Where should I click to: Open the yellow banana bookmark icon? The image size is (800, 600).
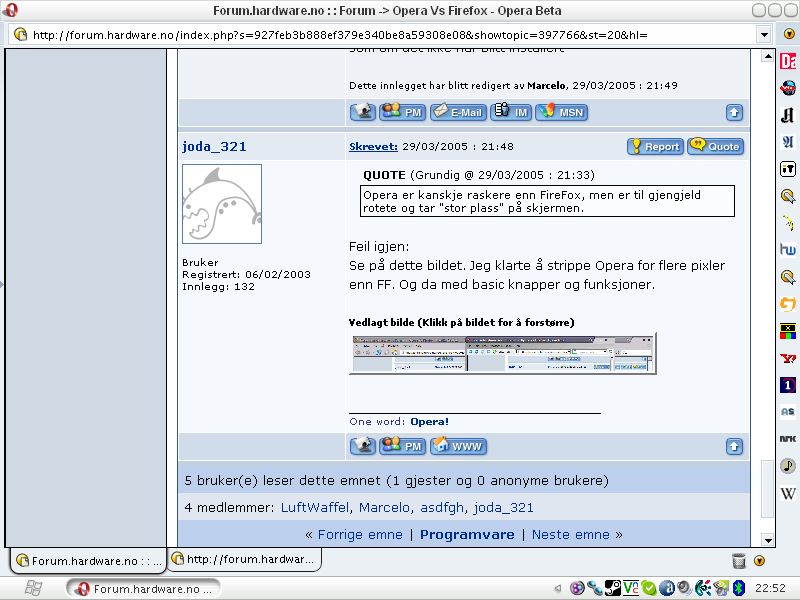[x=788, y=222]
